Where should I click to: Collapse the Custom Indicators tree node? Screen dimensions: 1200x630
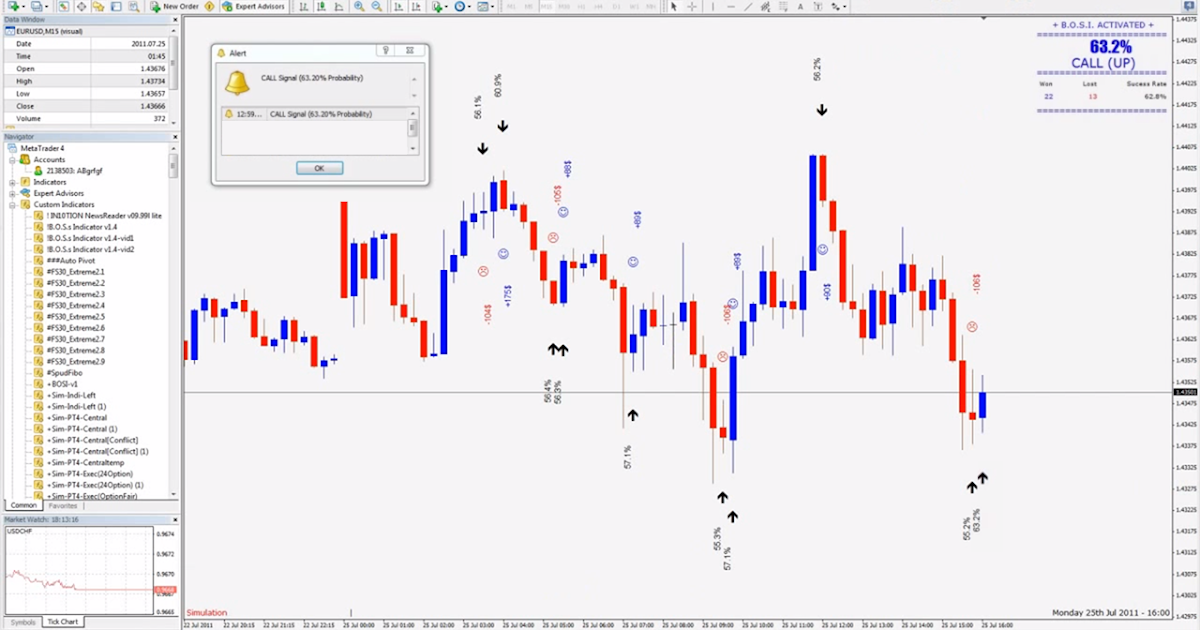click(x=12, y=204)
